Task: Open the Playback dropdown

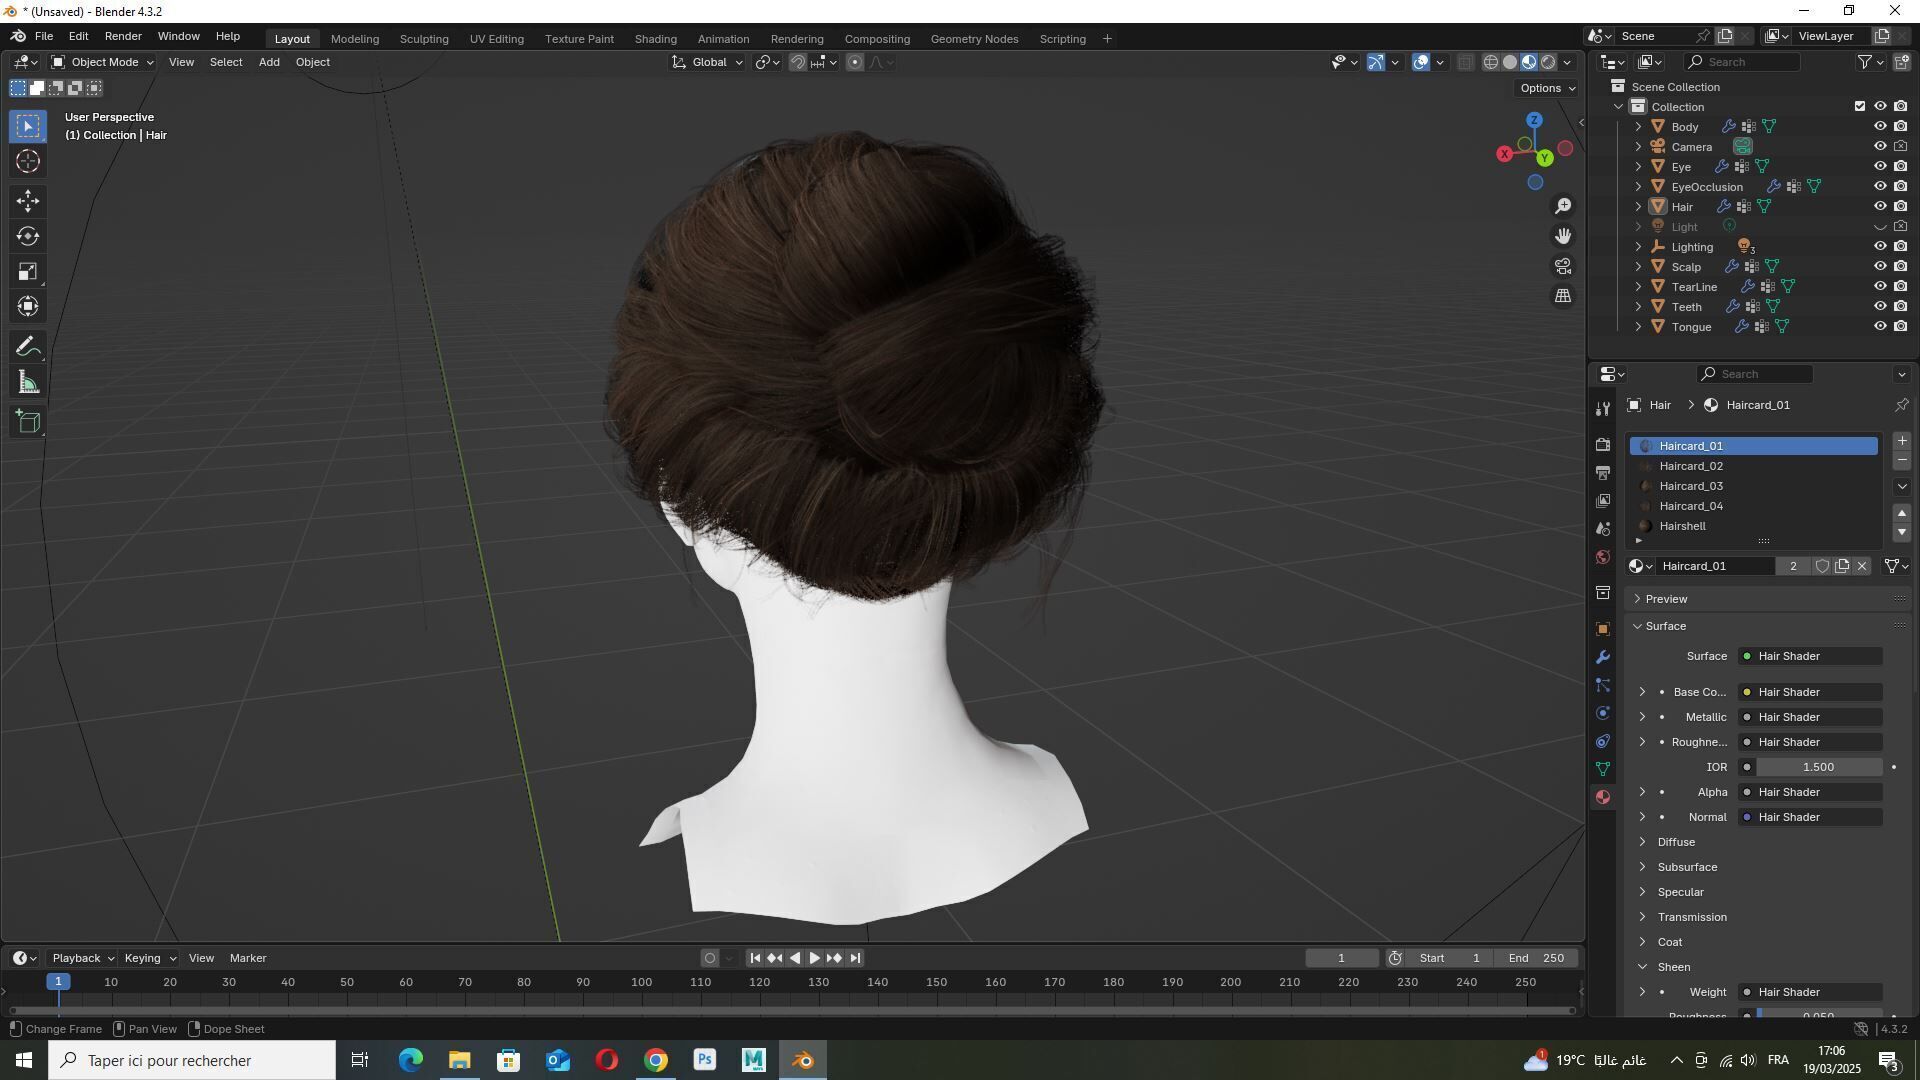Action: pyautogui.click(x=82, y=958)
